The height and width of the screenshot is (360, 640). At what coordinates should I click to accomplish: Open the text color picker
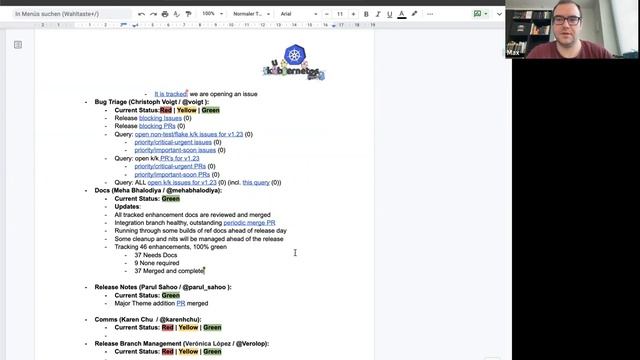coord(402,14)
